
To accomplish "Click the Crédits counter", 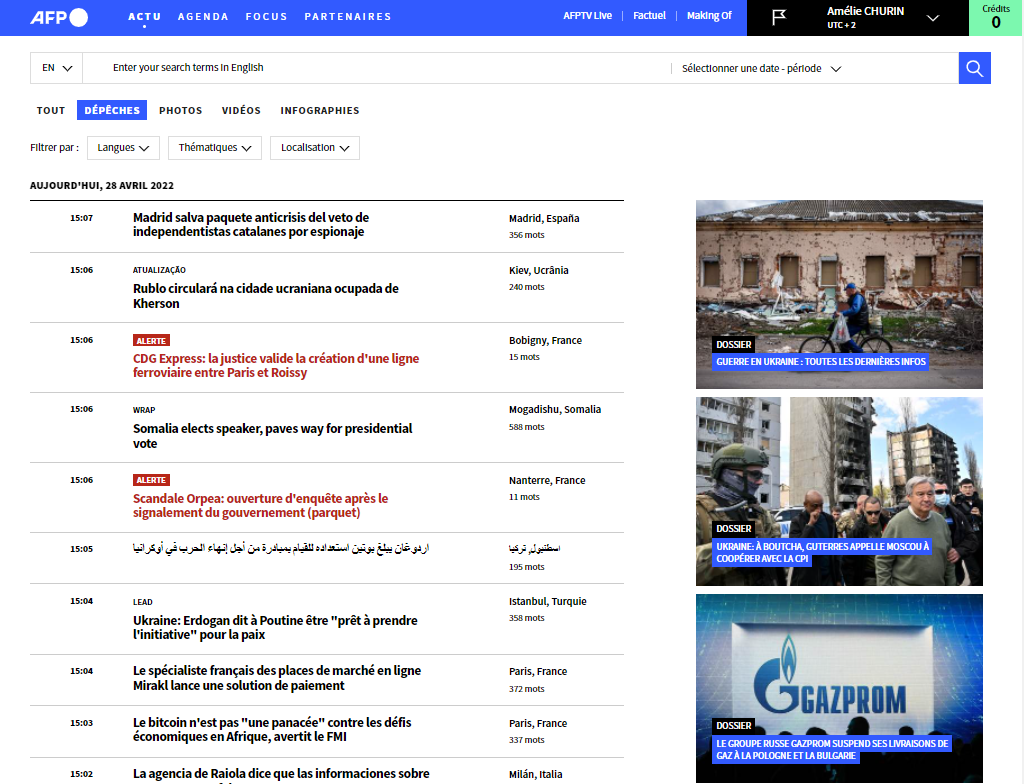I will (996, 18).
